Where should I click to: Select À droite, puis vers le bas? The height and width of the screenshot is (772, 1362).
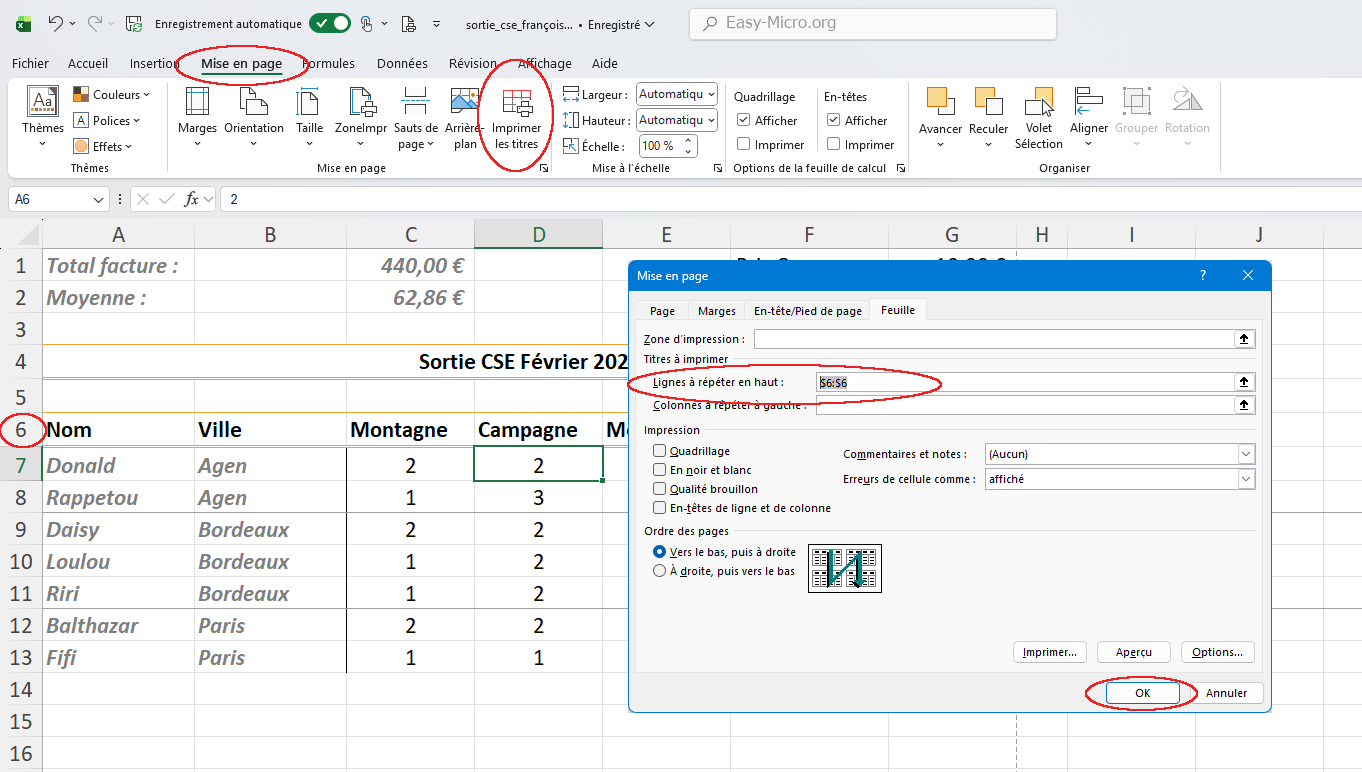[x=659, y=571]
